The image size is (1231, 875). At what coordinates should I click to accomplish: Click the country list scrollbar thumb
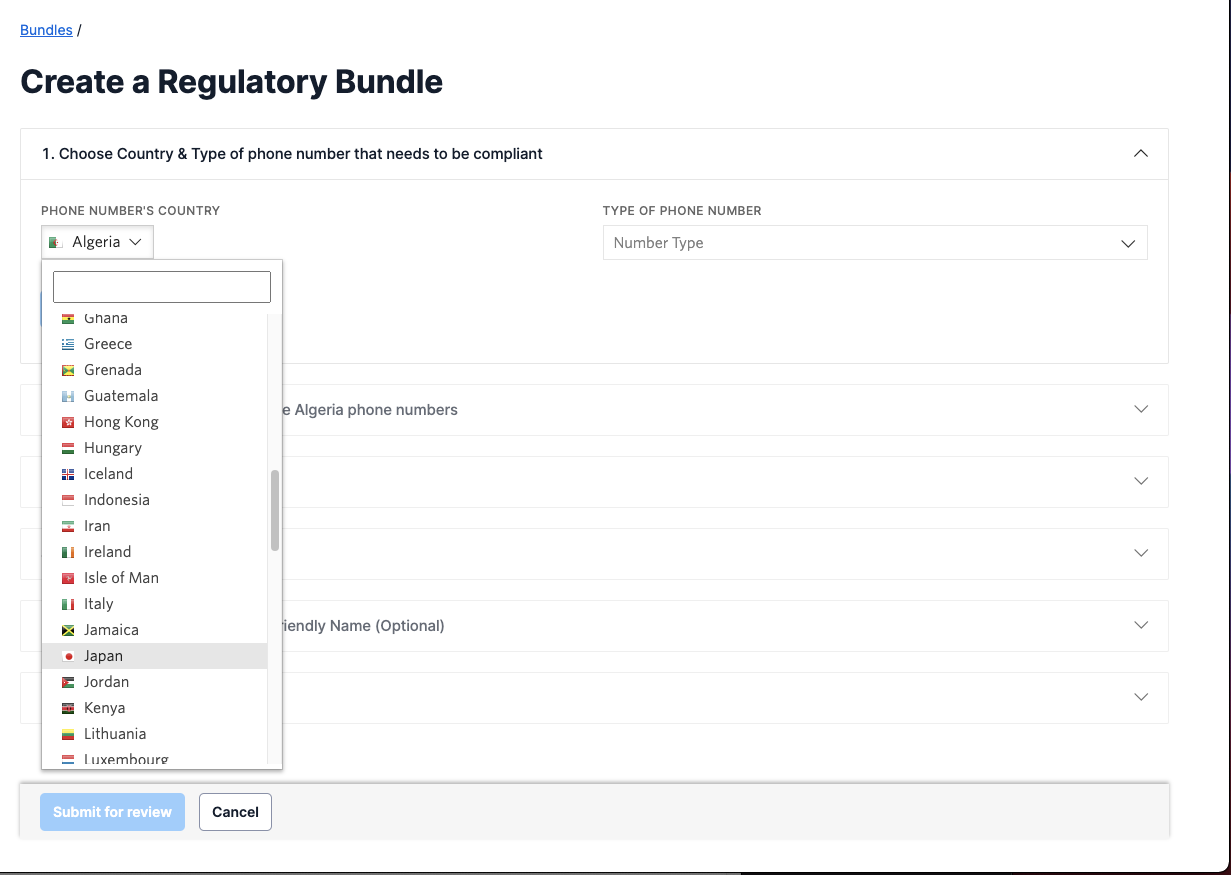pyautogui.click(x=275, y=510)
